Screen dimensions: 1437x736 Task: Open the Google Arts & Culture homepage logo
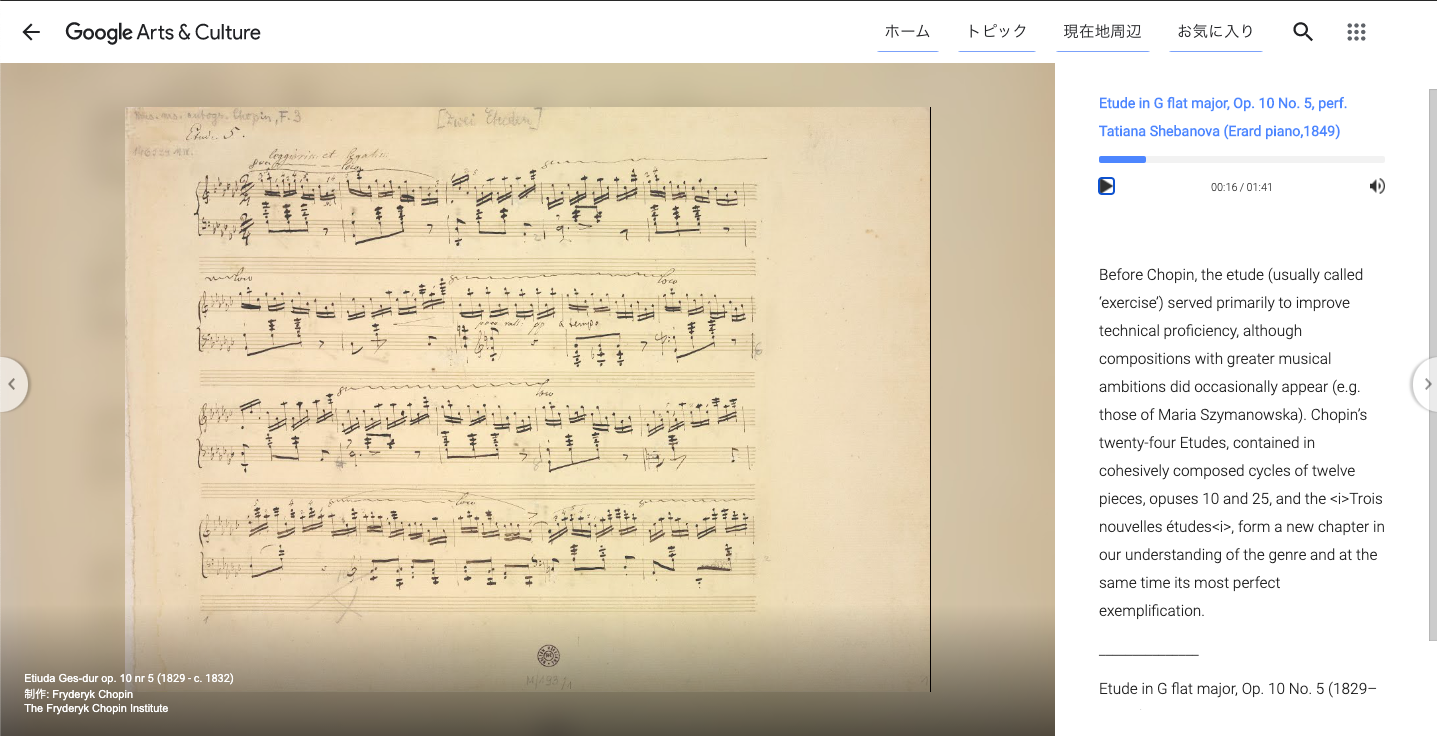coord(163,32)
